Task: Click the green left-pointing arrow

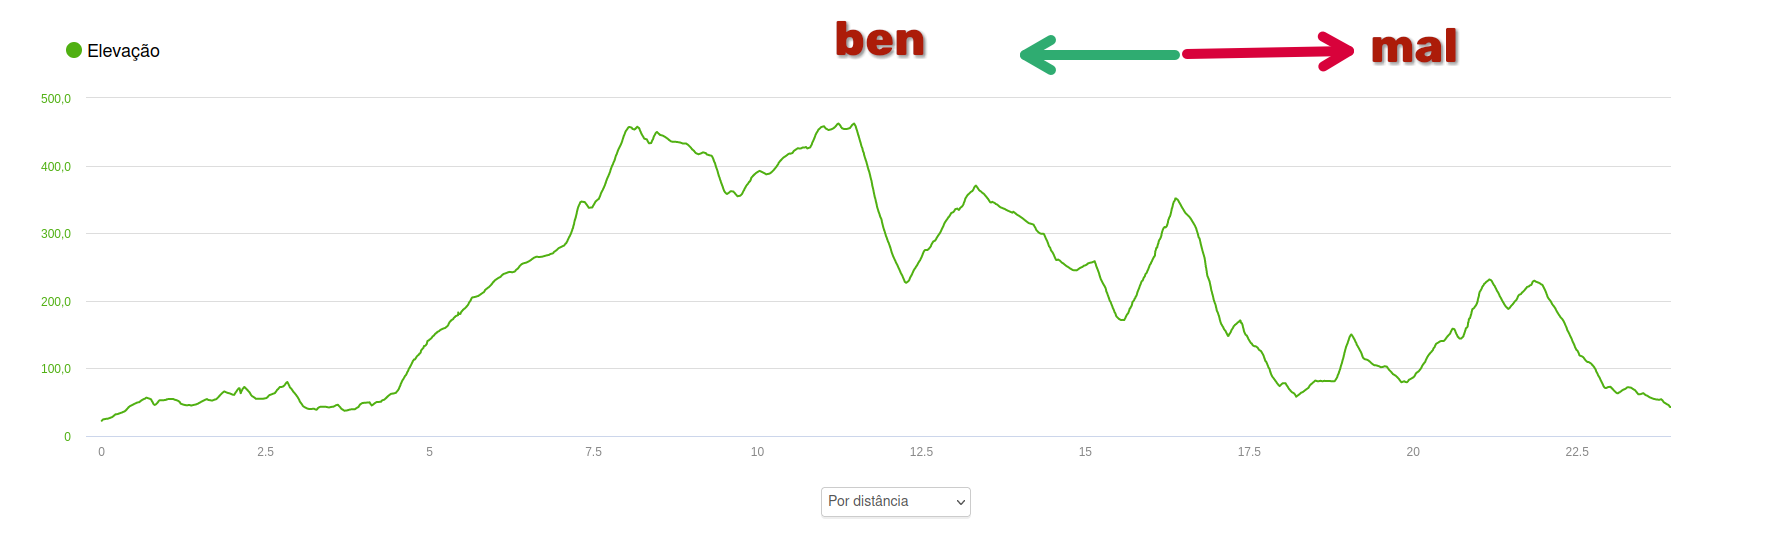Action: tap(1100, 55)
